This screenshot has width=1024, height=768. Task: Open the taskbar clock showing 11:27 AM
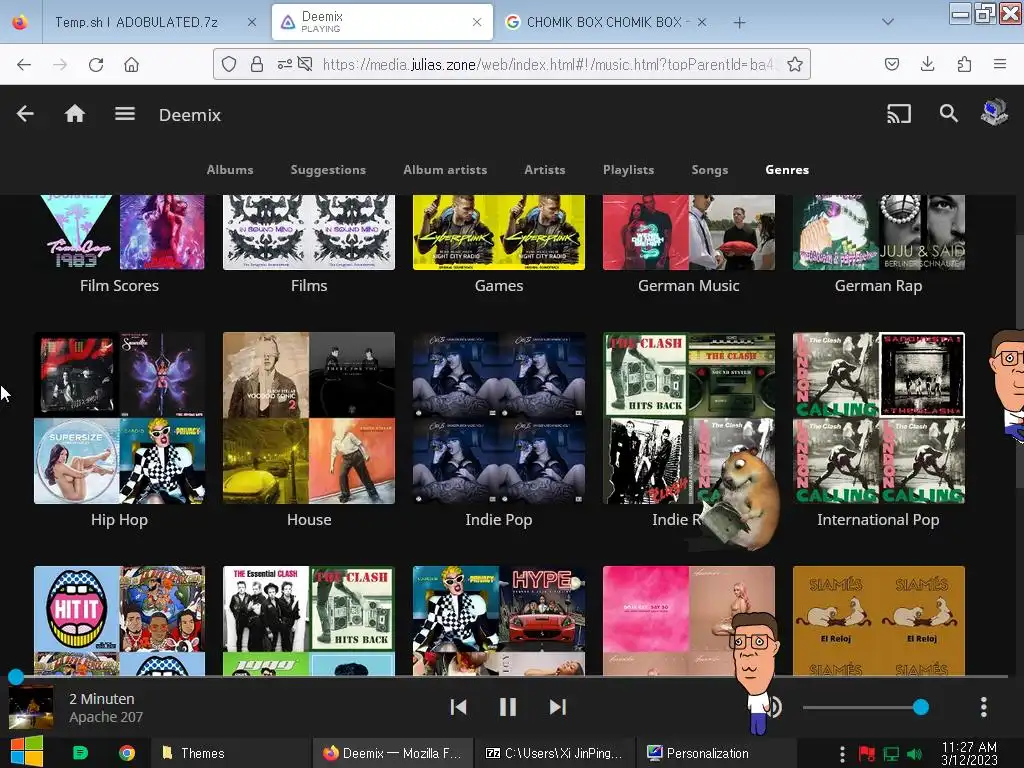point(969,753)
